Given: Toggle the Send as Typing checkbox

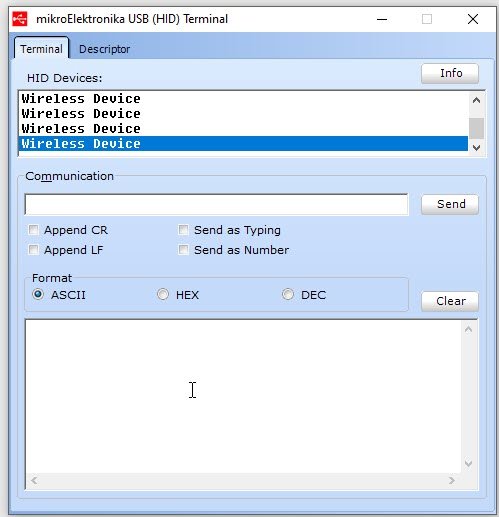Looking at the screenshot, I should pos(183,230).
